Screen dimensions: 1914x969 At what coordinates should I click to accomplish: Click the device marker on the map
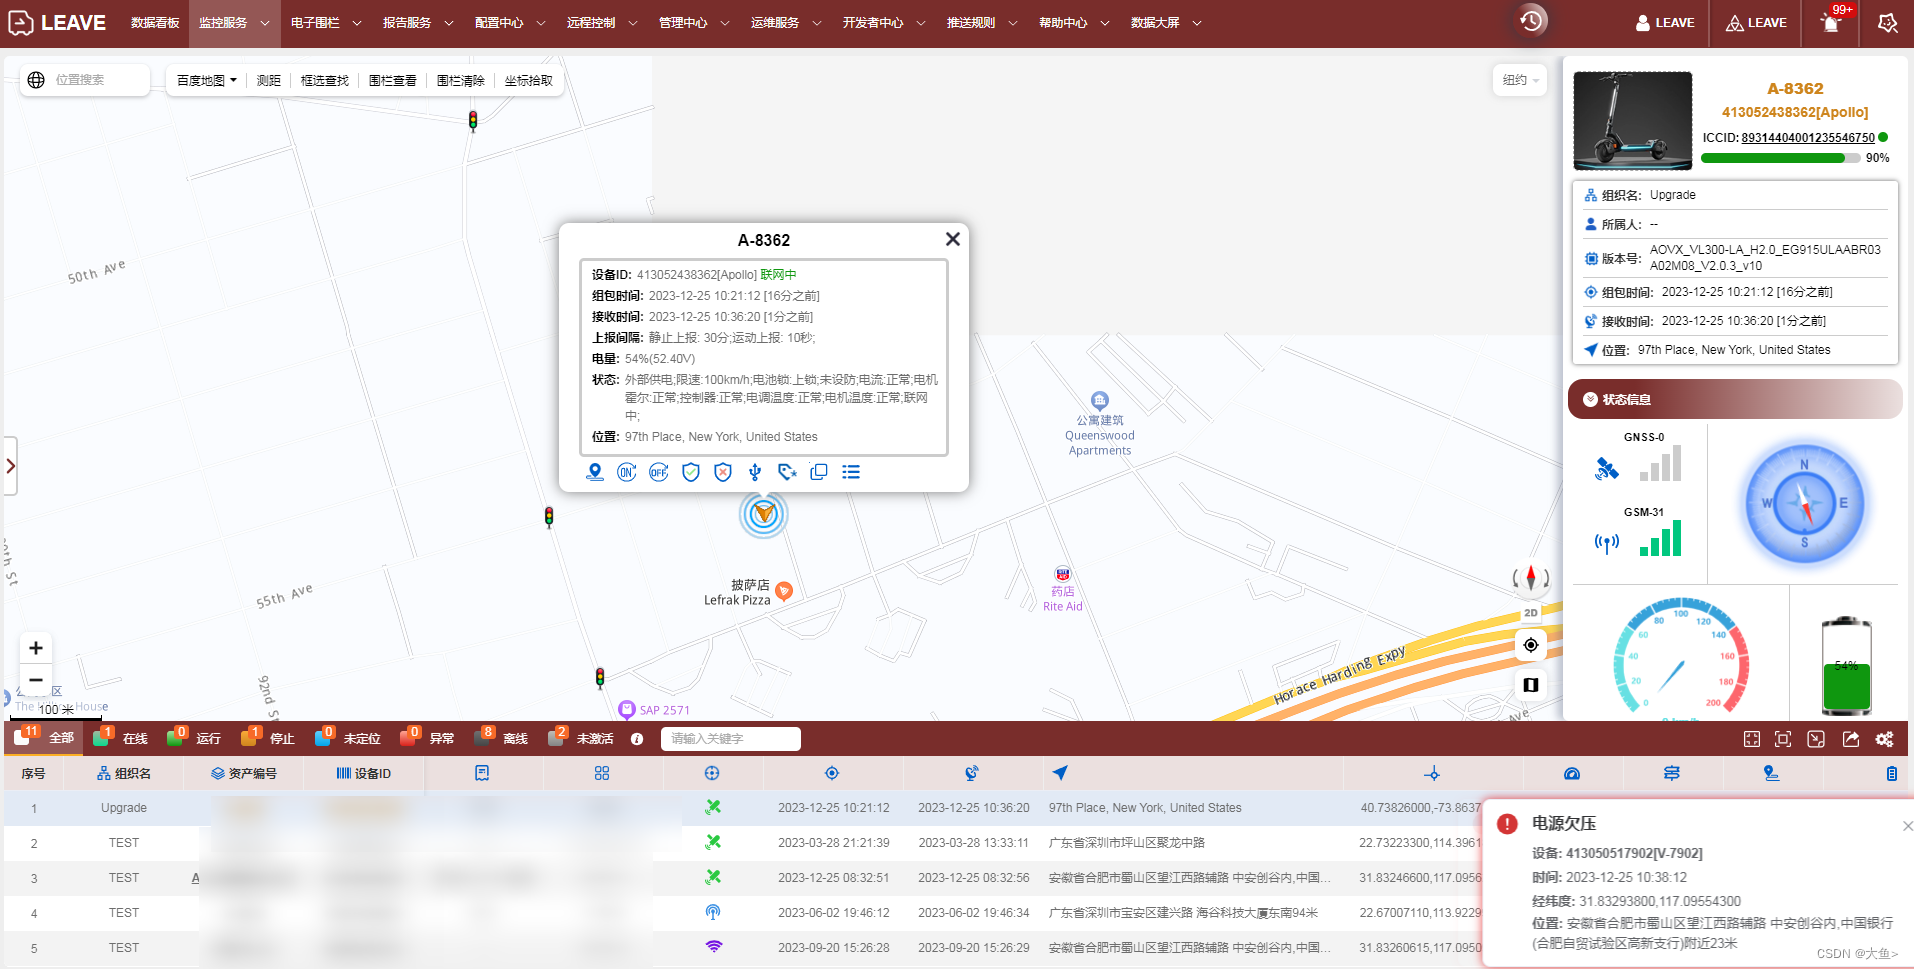[x=764, y=514]
